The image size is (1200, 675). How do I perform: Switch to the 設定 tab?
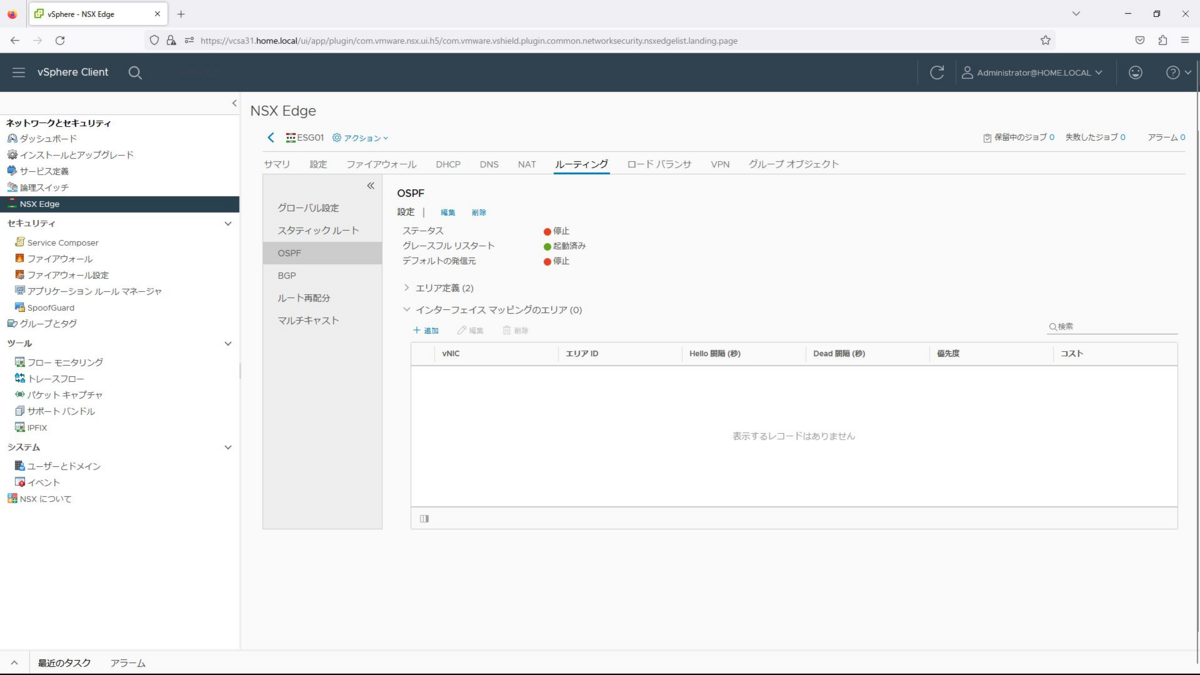pos(318,164)
